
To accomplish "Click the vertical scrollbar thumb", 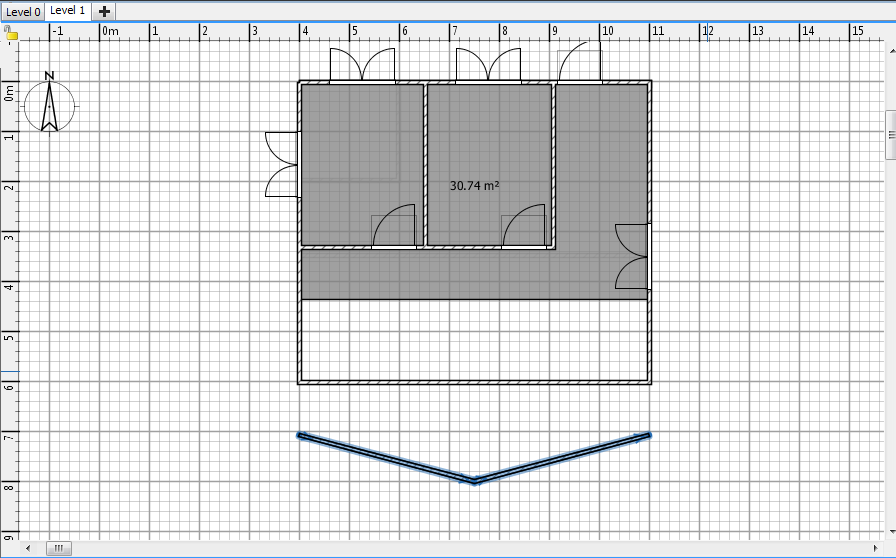I will (x=891, y=135).
